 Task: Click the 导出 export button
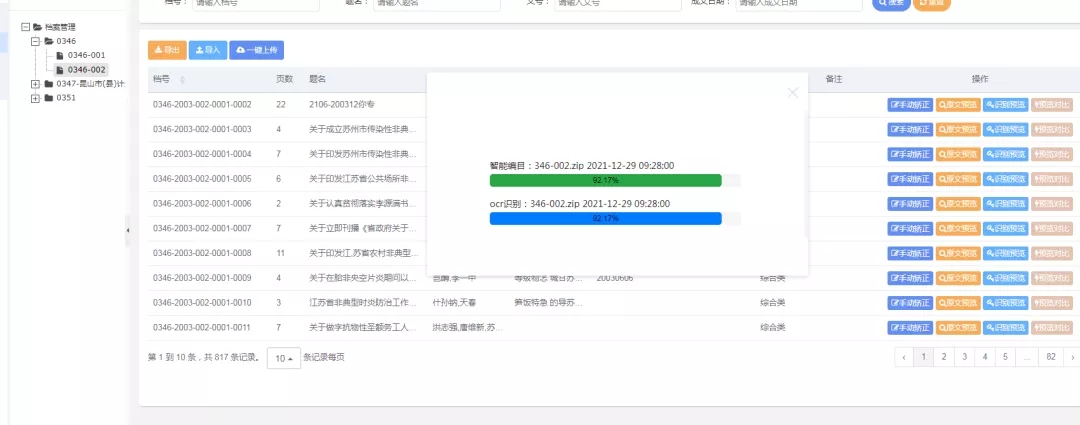click(x=167, y=50)
